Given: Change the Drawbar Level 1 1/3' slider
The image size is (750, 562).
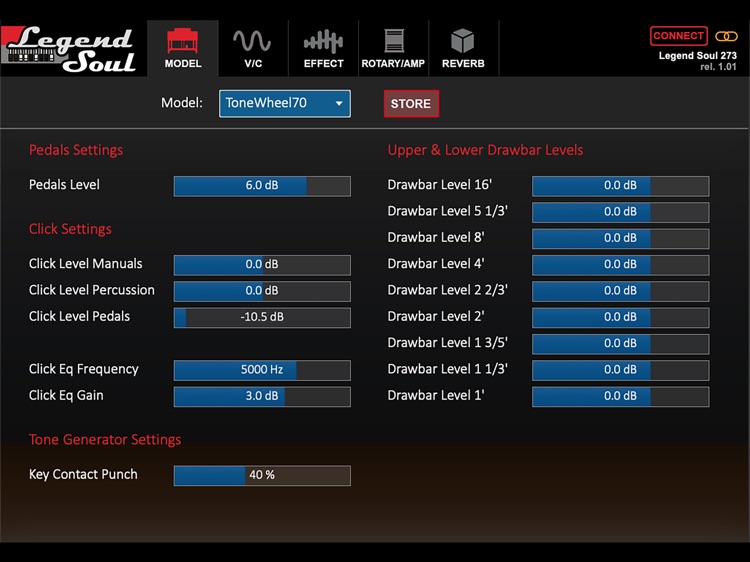Looking at the screenshot, I should [x=620, y=370].
